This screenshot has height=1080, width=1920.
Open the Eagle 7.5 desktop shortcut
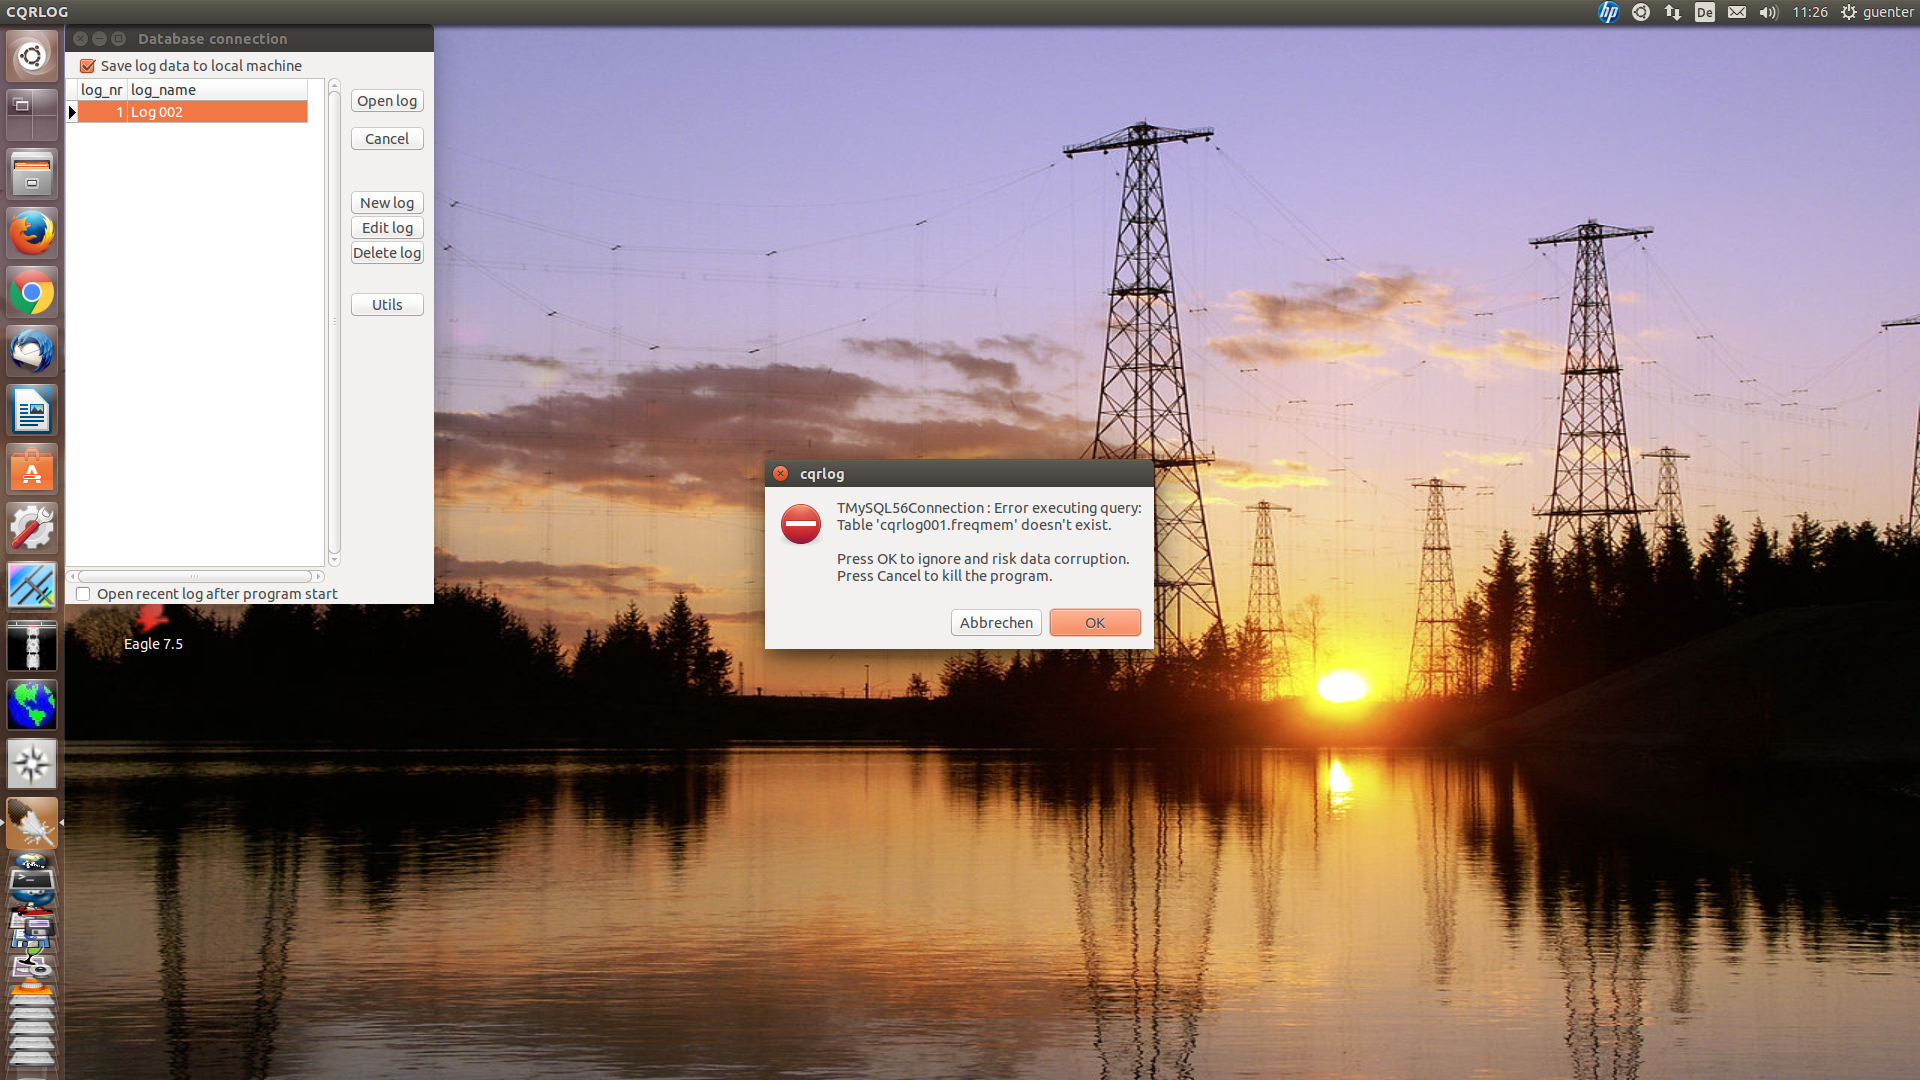(x=153, y=630)
